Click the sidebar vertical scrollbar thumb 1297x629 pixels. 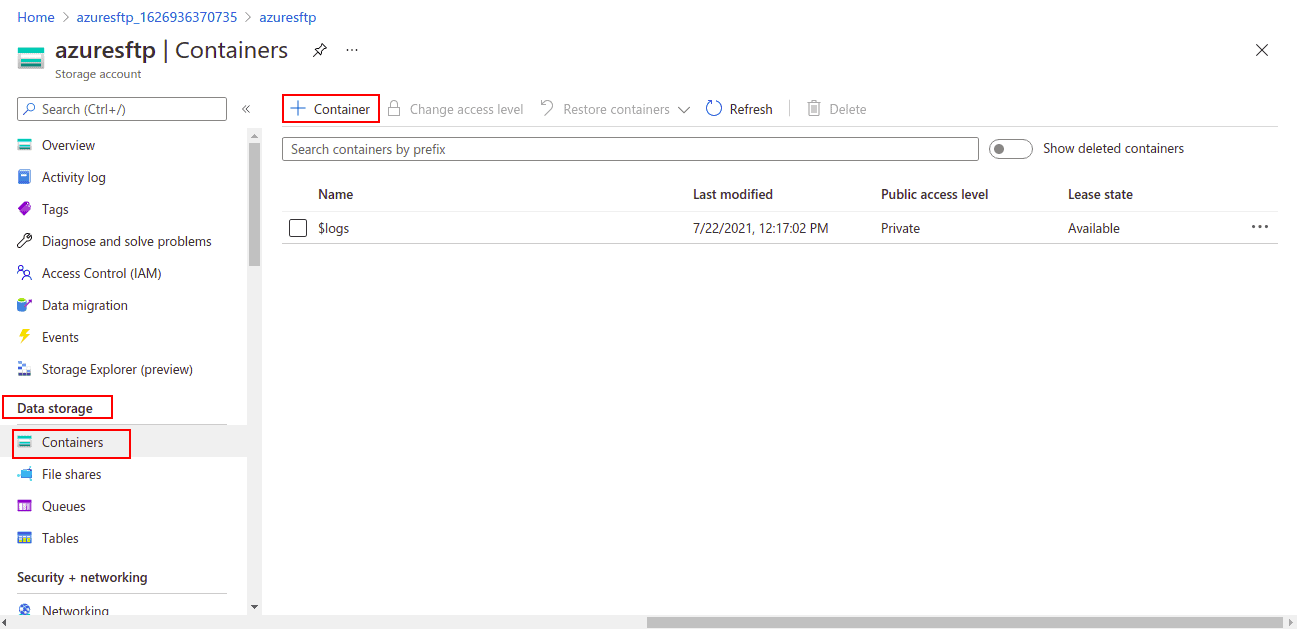254,205
